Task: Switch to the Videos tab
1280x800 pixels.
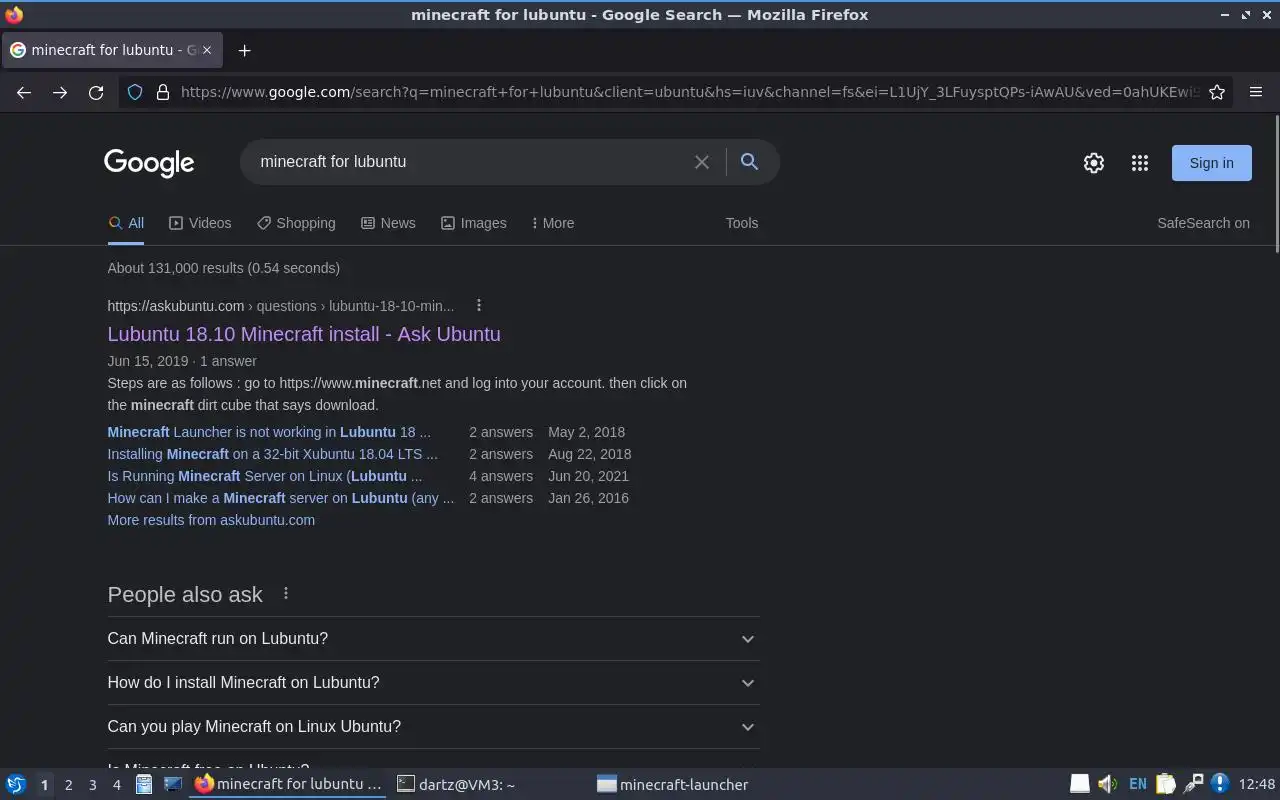Action: (200, 223)
